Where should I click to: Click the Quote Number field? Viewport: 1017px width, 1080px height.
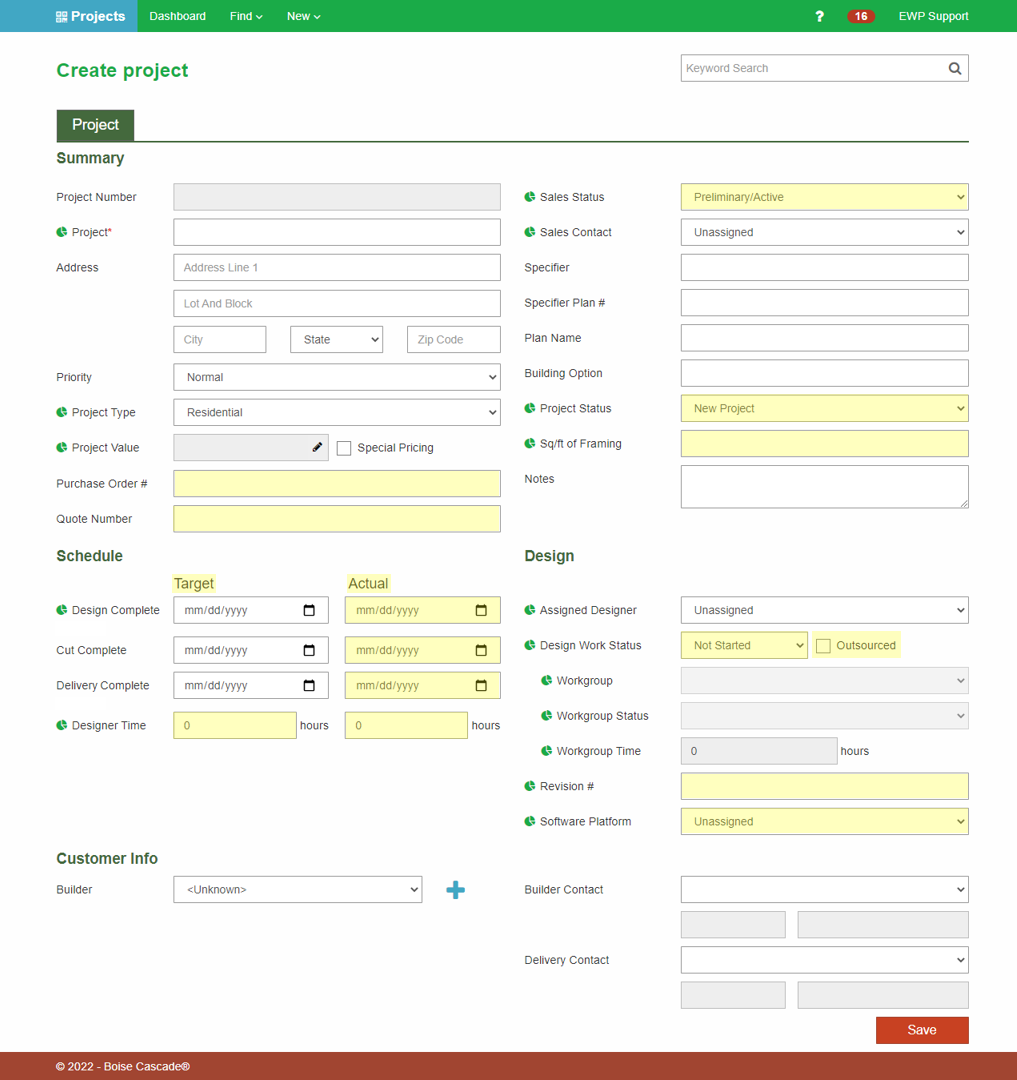337,519
